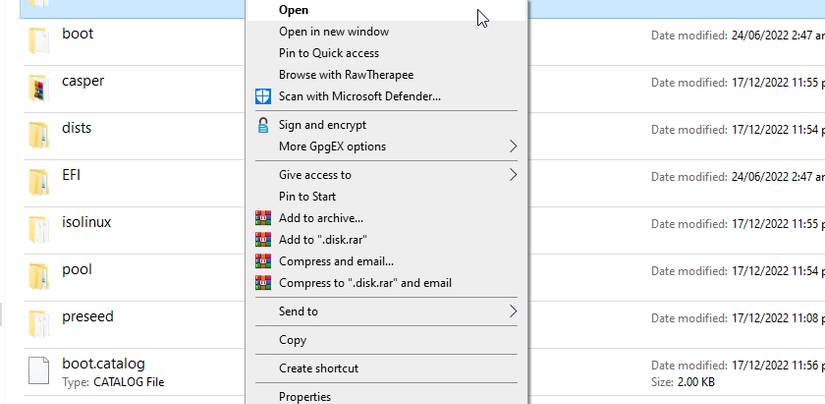Expand the More GpgEX options submenu arrow

[513, 147]
